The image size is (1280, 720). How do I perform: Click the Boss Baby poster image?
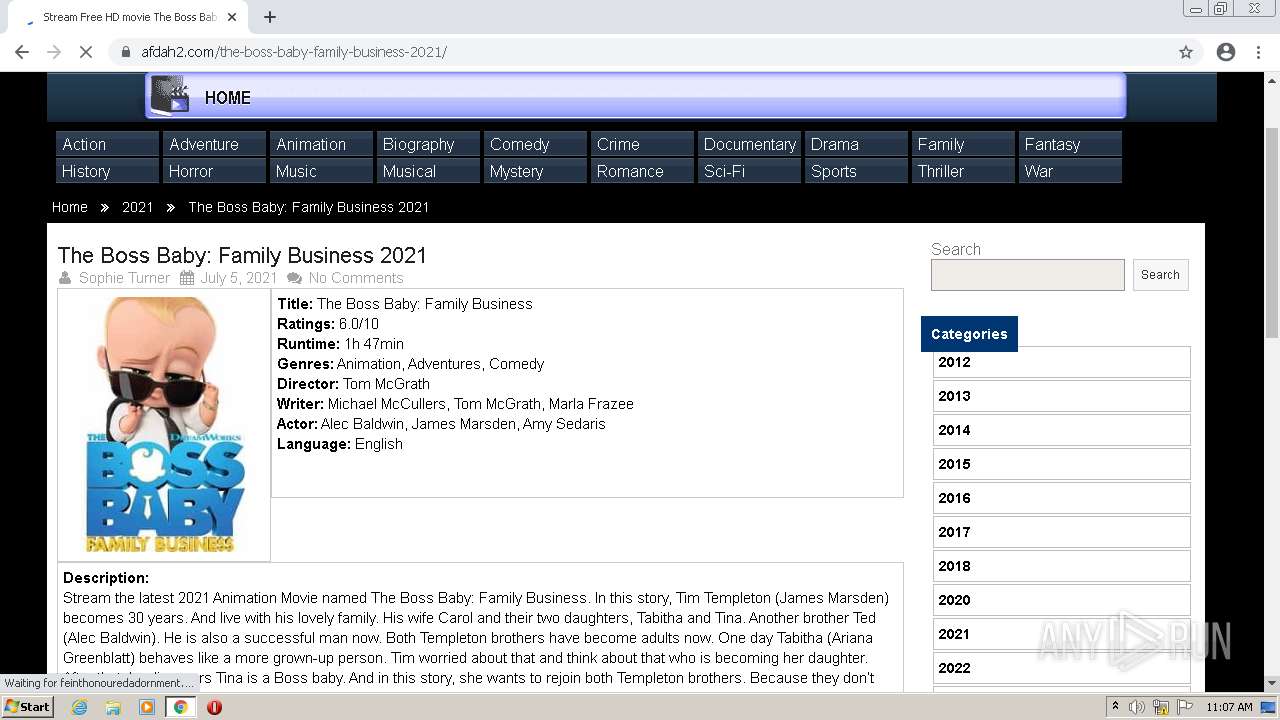pos(164,425)
